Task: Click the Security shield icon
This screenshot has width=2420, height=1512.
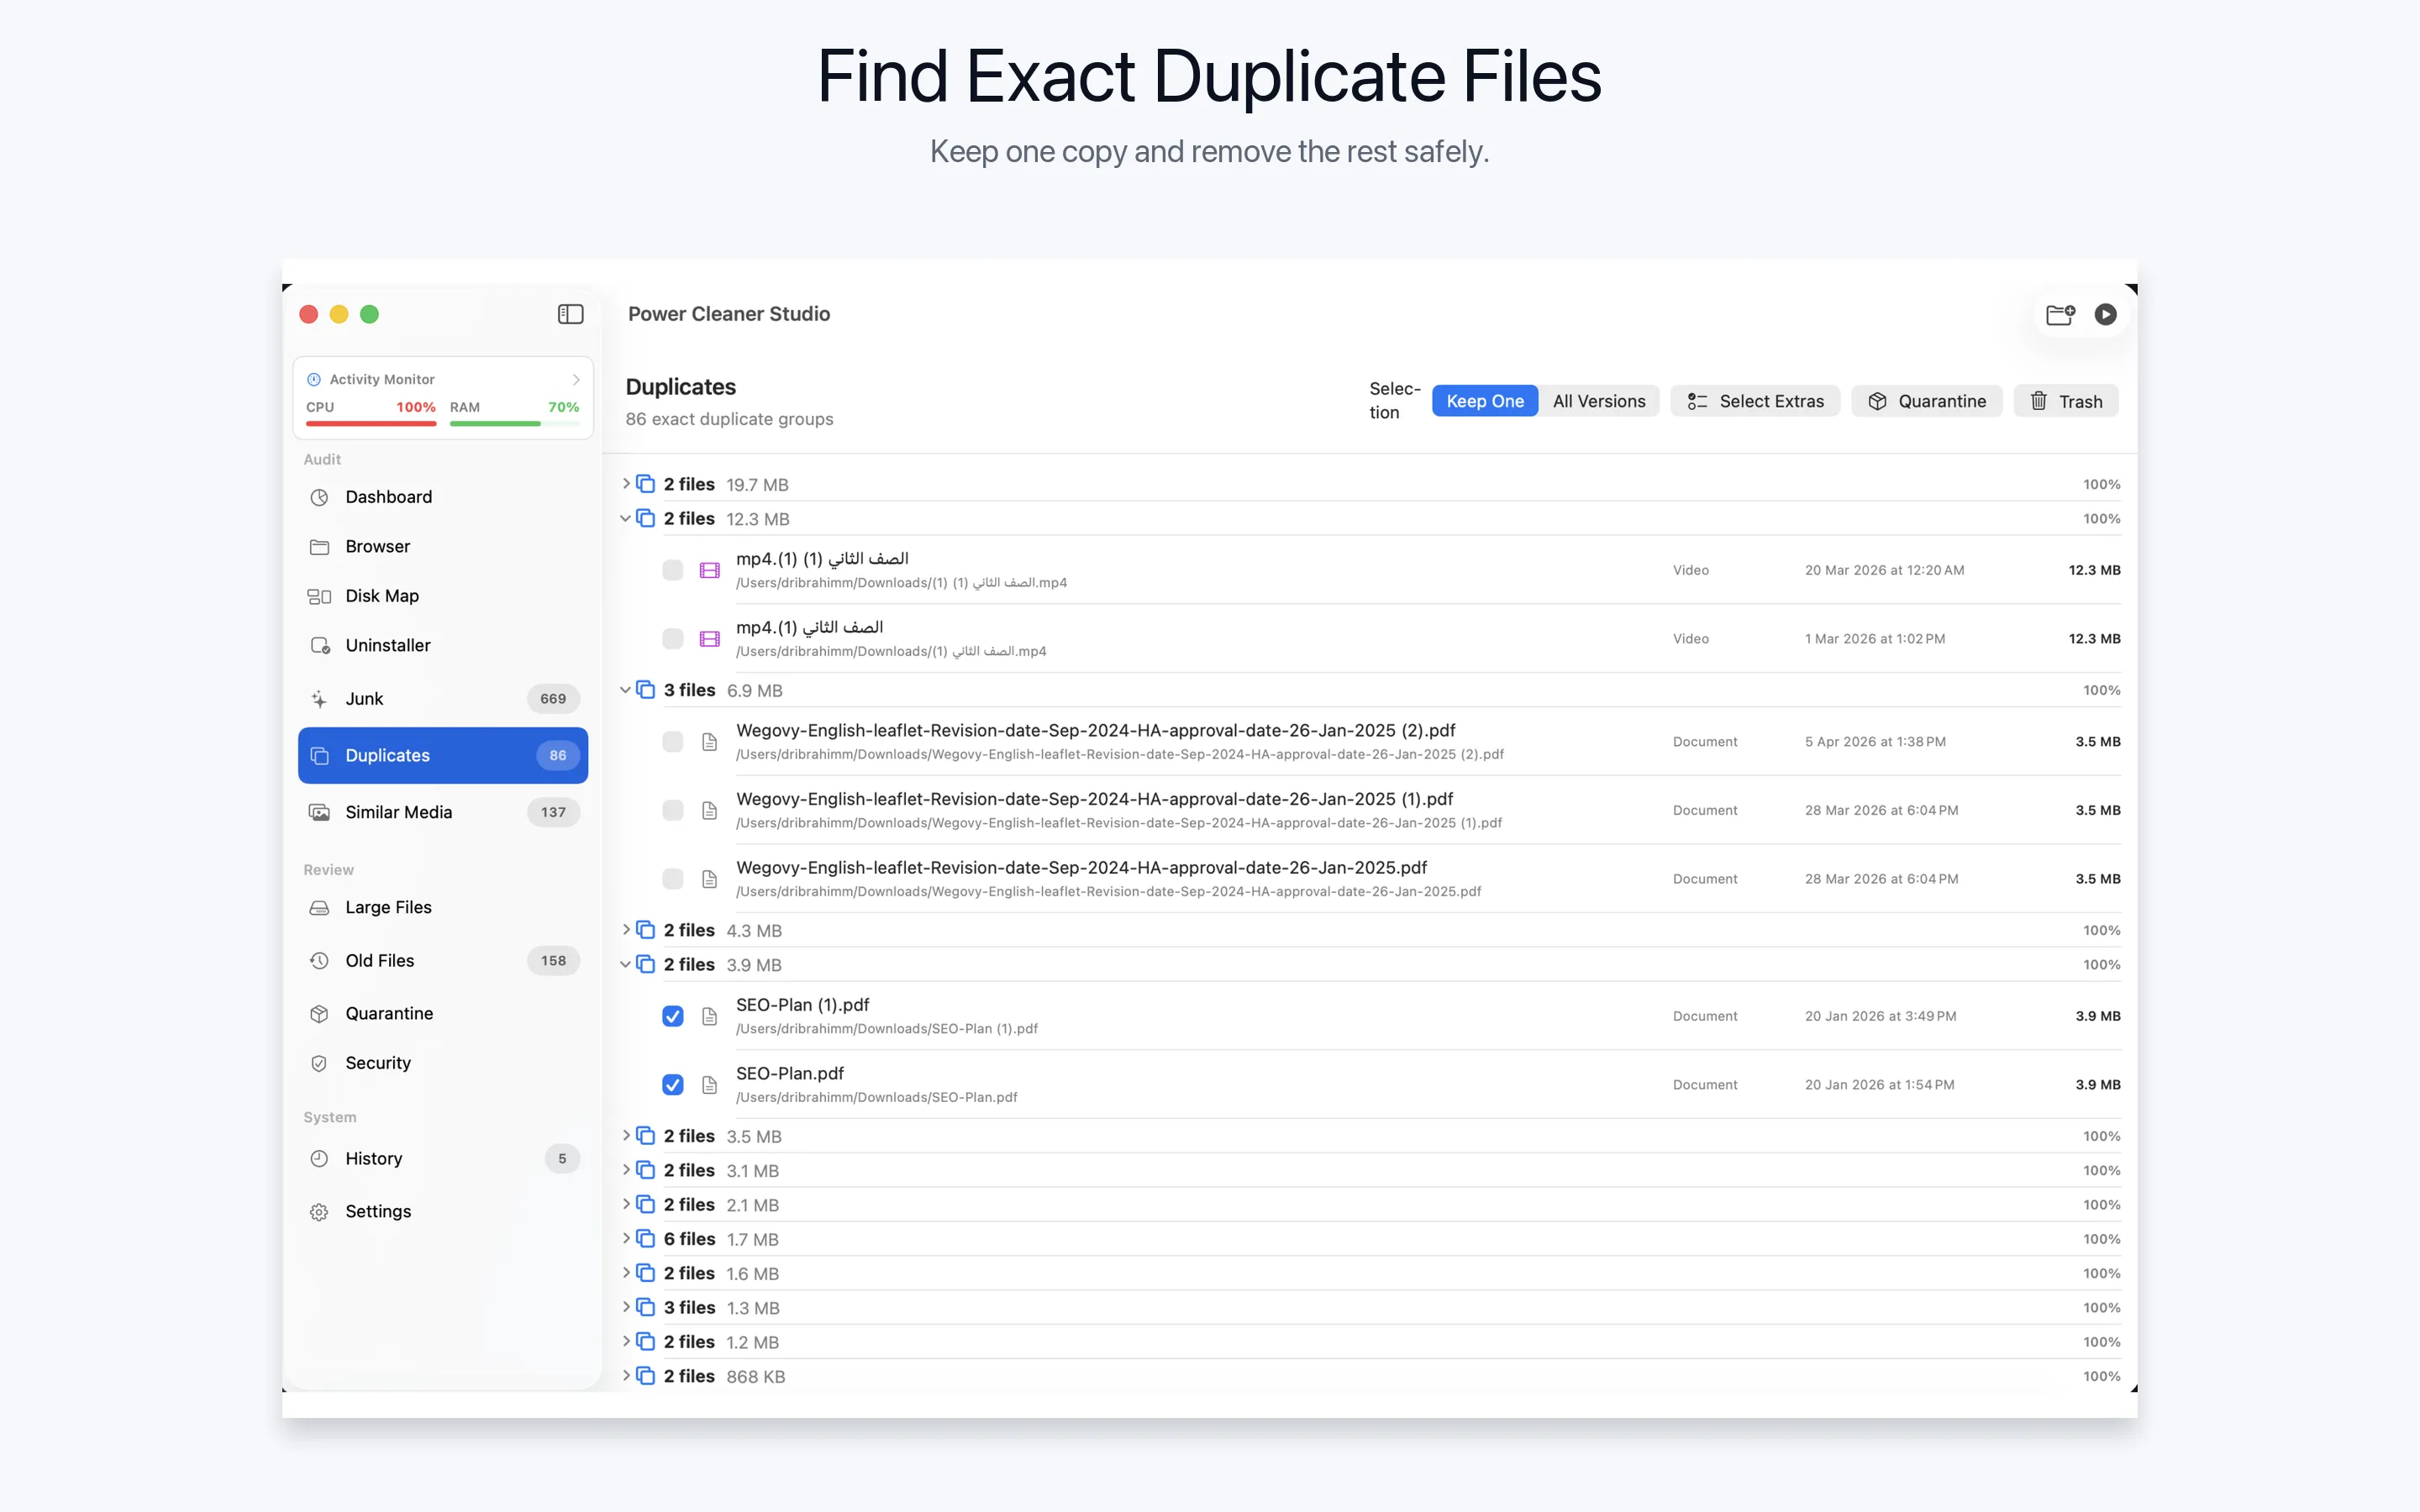Action: 319,1063
